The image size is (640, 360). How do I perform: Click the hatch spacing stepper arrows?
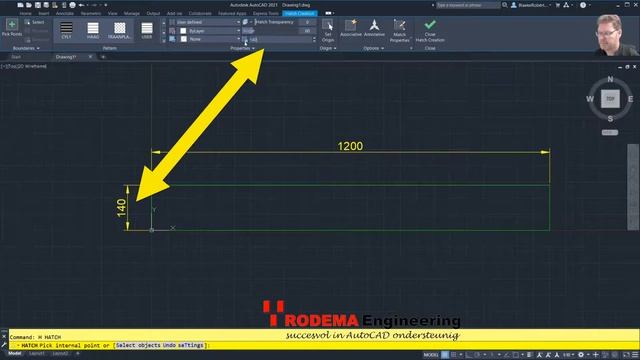click(314, 40)
